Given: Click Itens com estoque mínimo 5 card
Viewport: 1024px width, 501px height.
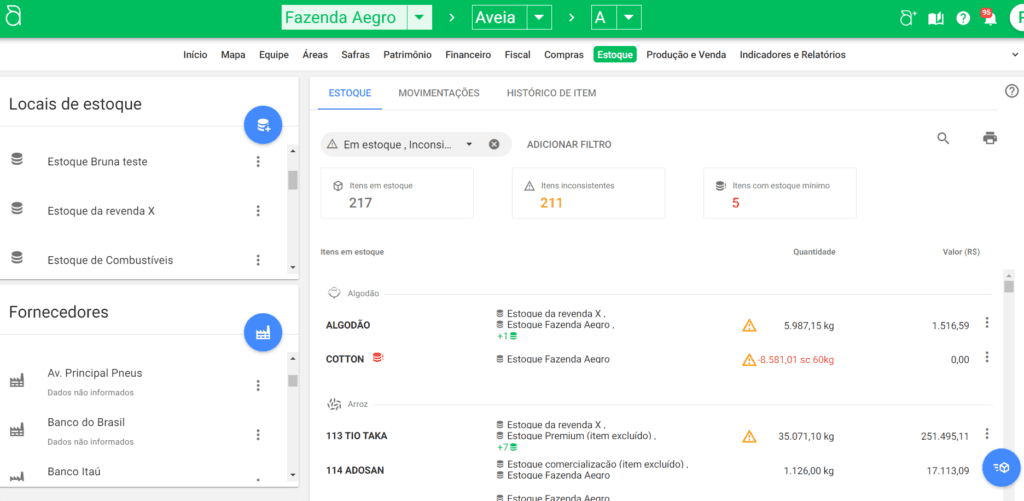Looking at the screenshot, I should coord(780,193).
